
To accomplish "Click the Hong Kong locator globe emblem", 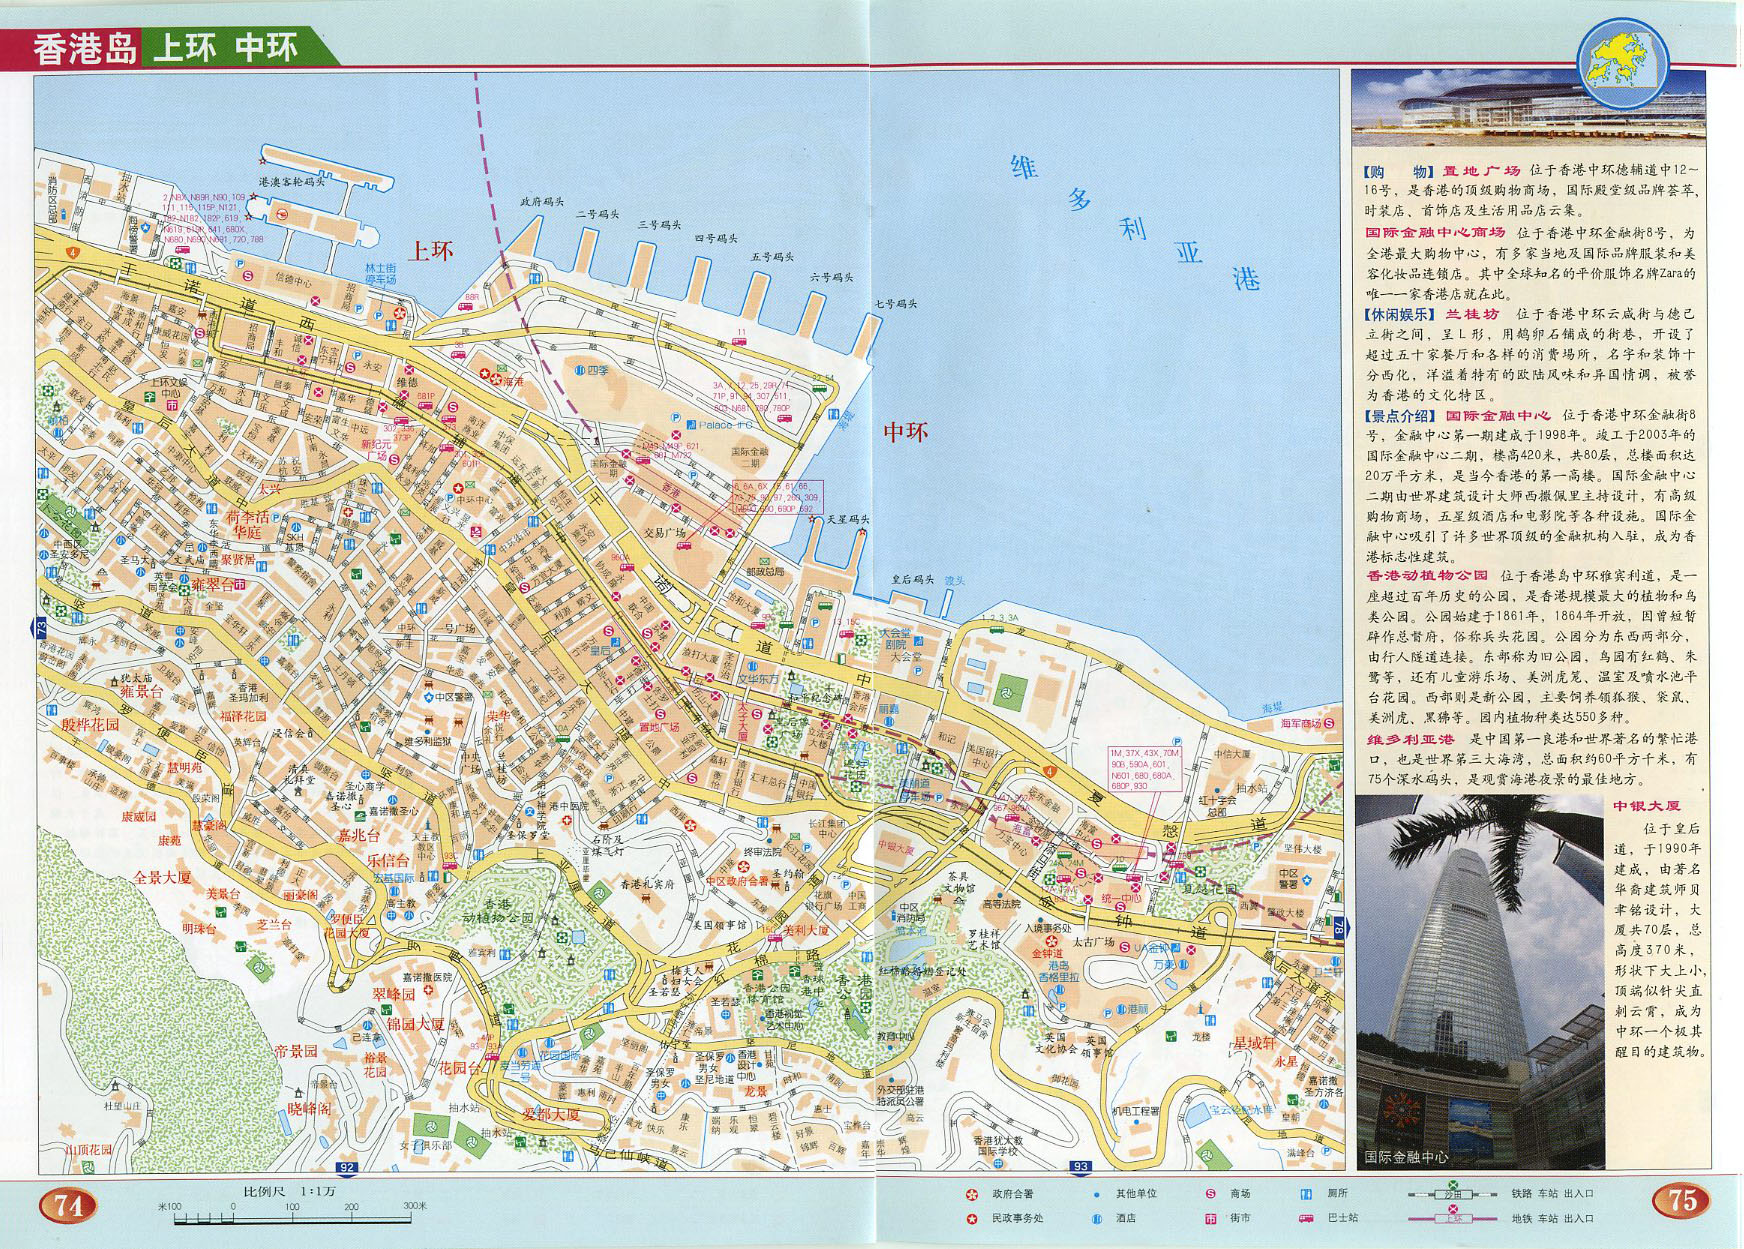I will [1621, 60].
